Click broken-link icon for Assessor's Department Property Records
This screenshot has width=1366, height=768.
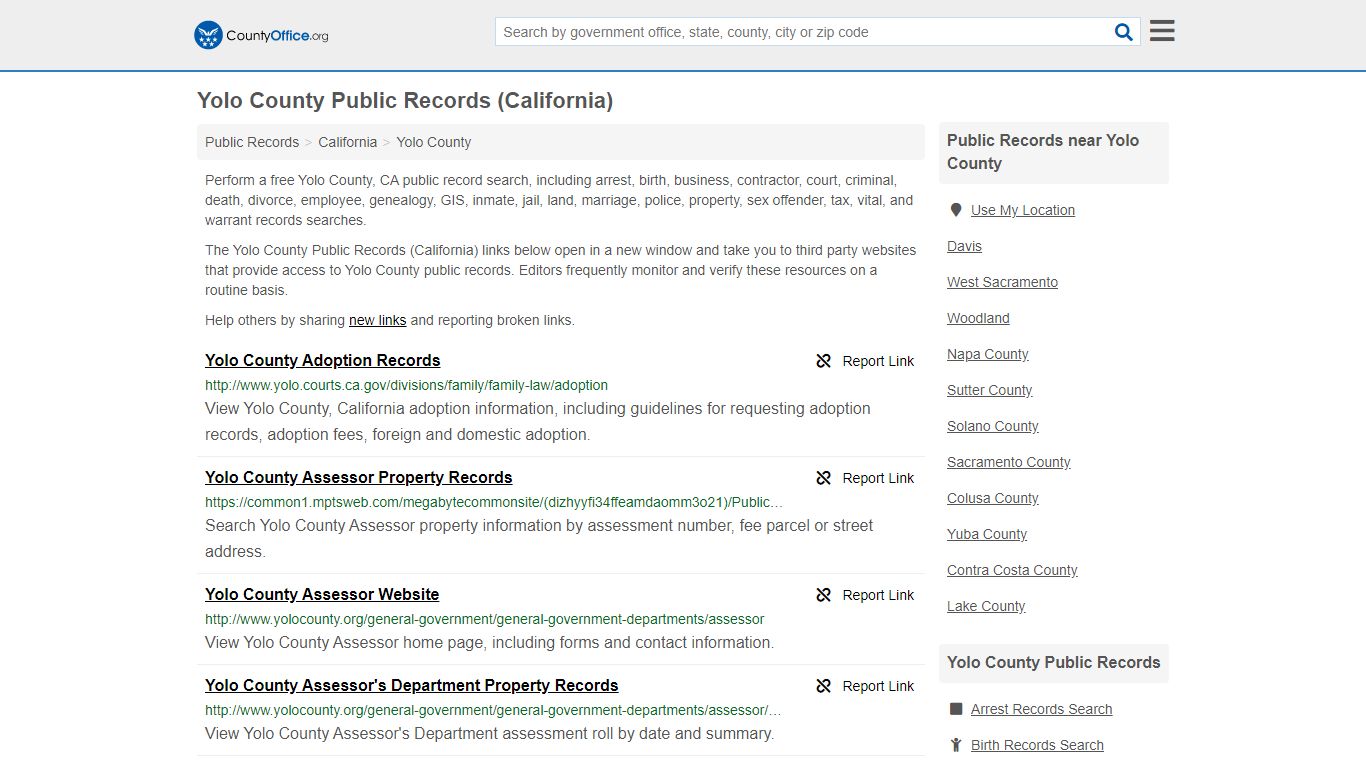pyautogui.click(x=824, y=686)
